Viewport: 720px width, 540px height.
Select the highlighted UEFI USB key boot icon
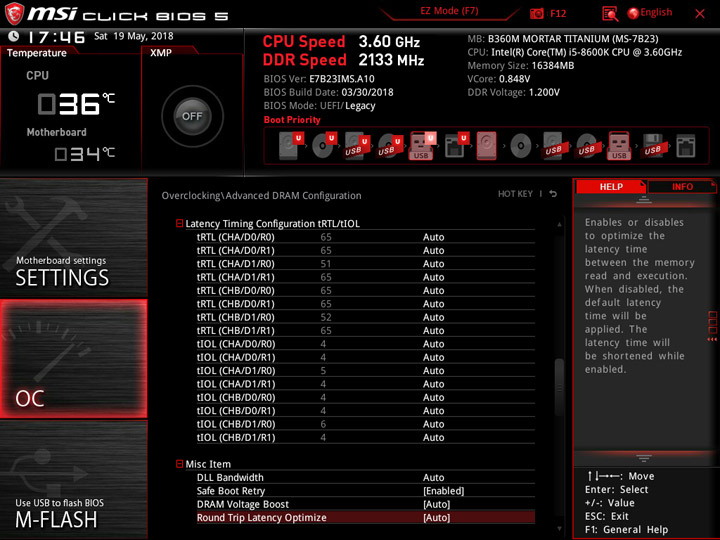pos(422,146)
